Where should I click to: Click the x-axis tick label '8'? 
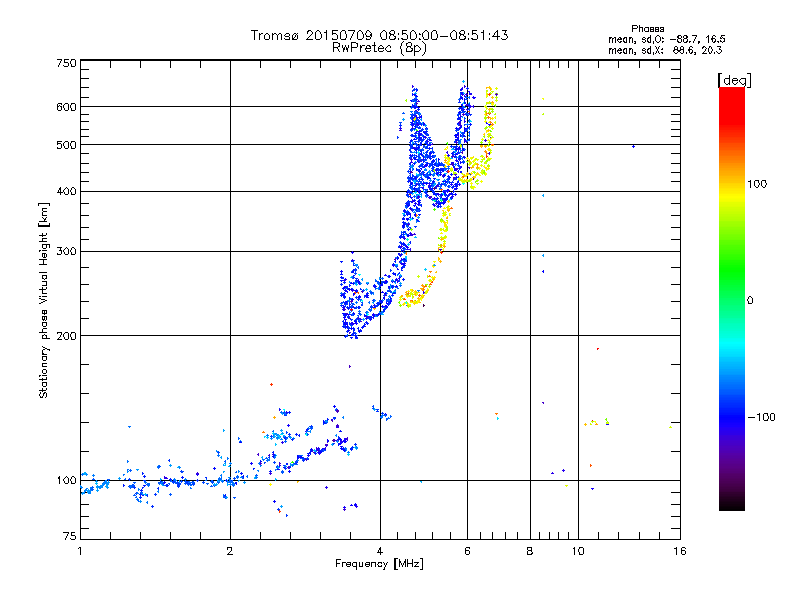tap(530, 551)
